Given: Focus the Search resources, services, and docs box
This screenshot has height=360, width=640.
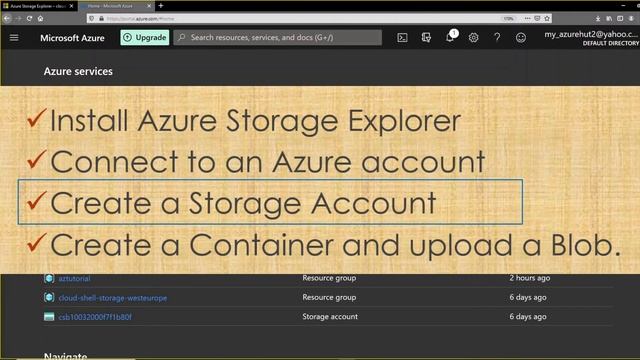Looking at the screenshot, I should coord(278,38).
